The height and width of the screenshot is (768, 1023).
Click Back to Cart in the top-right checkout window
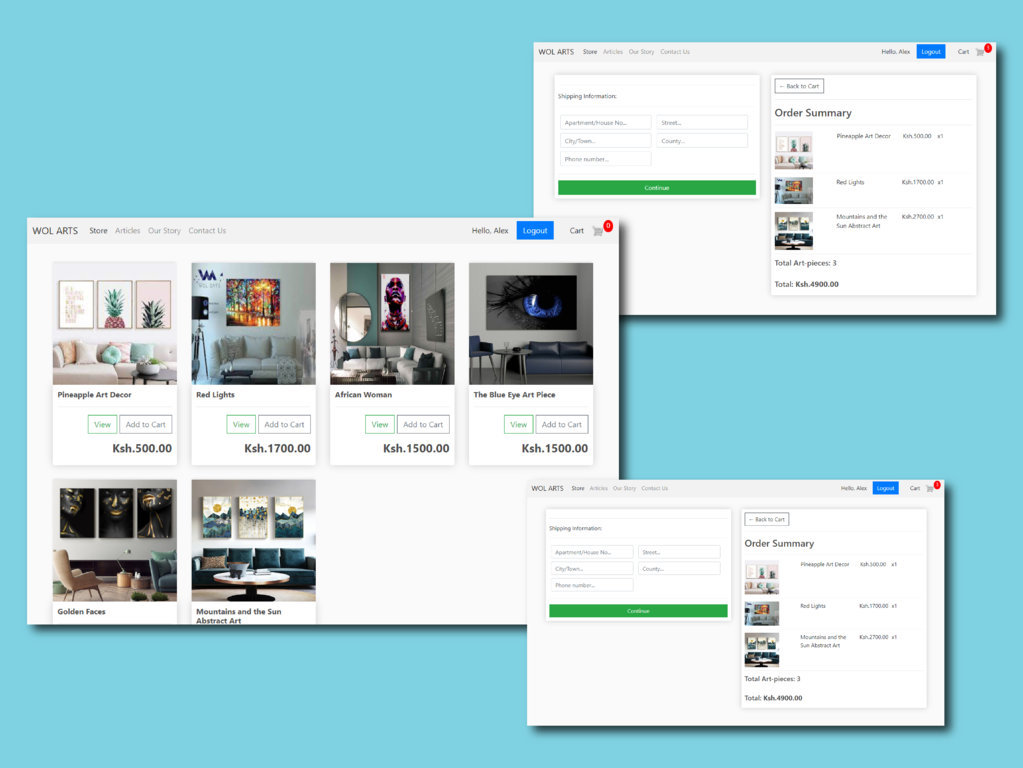(799, 86)
